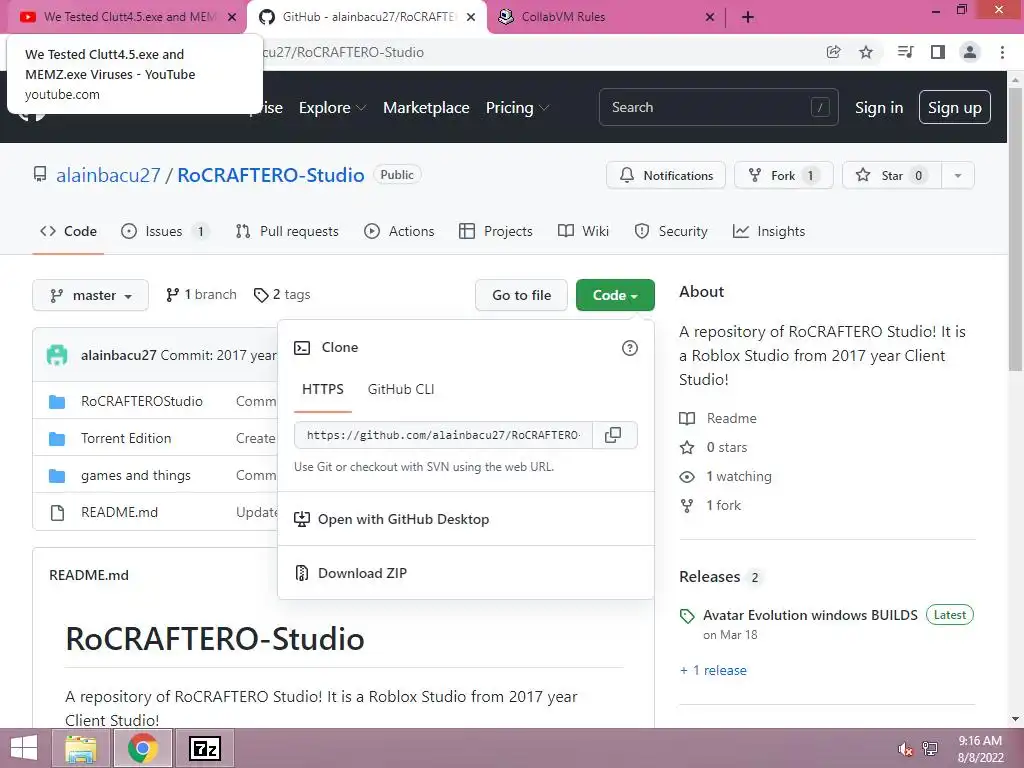
Task: Open File Explorer from taskbar
Action: tap(81, 748)
